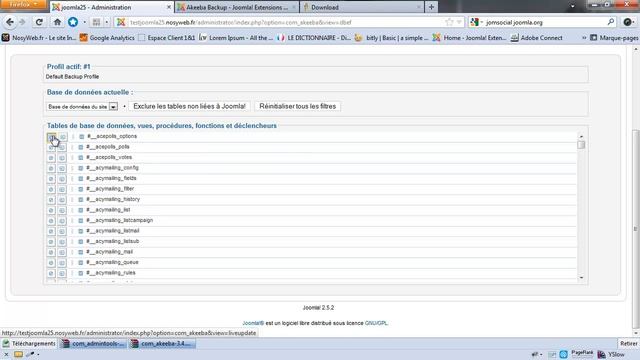The width and height of the screenshot is (640, 360).
Task: Click the PageRank status bar item
Action: [582, 353]
